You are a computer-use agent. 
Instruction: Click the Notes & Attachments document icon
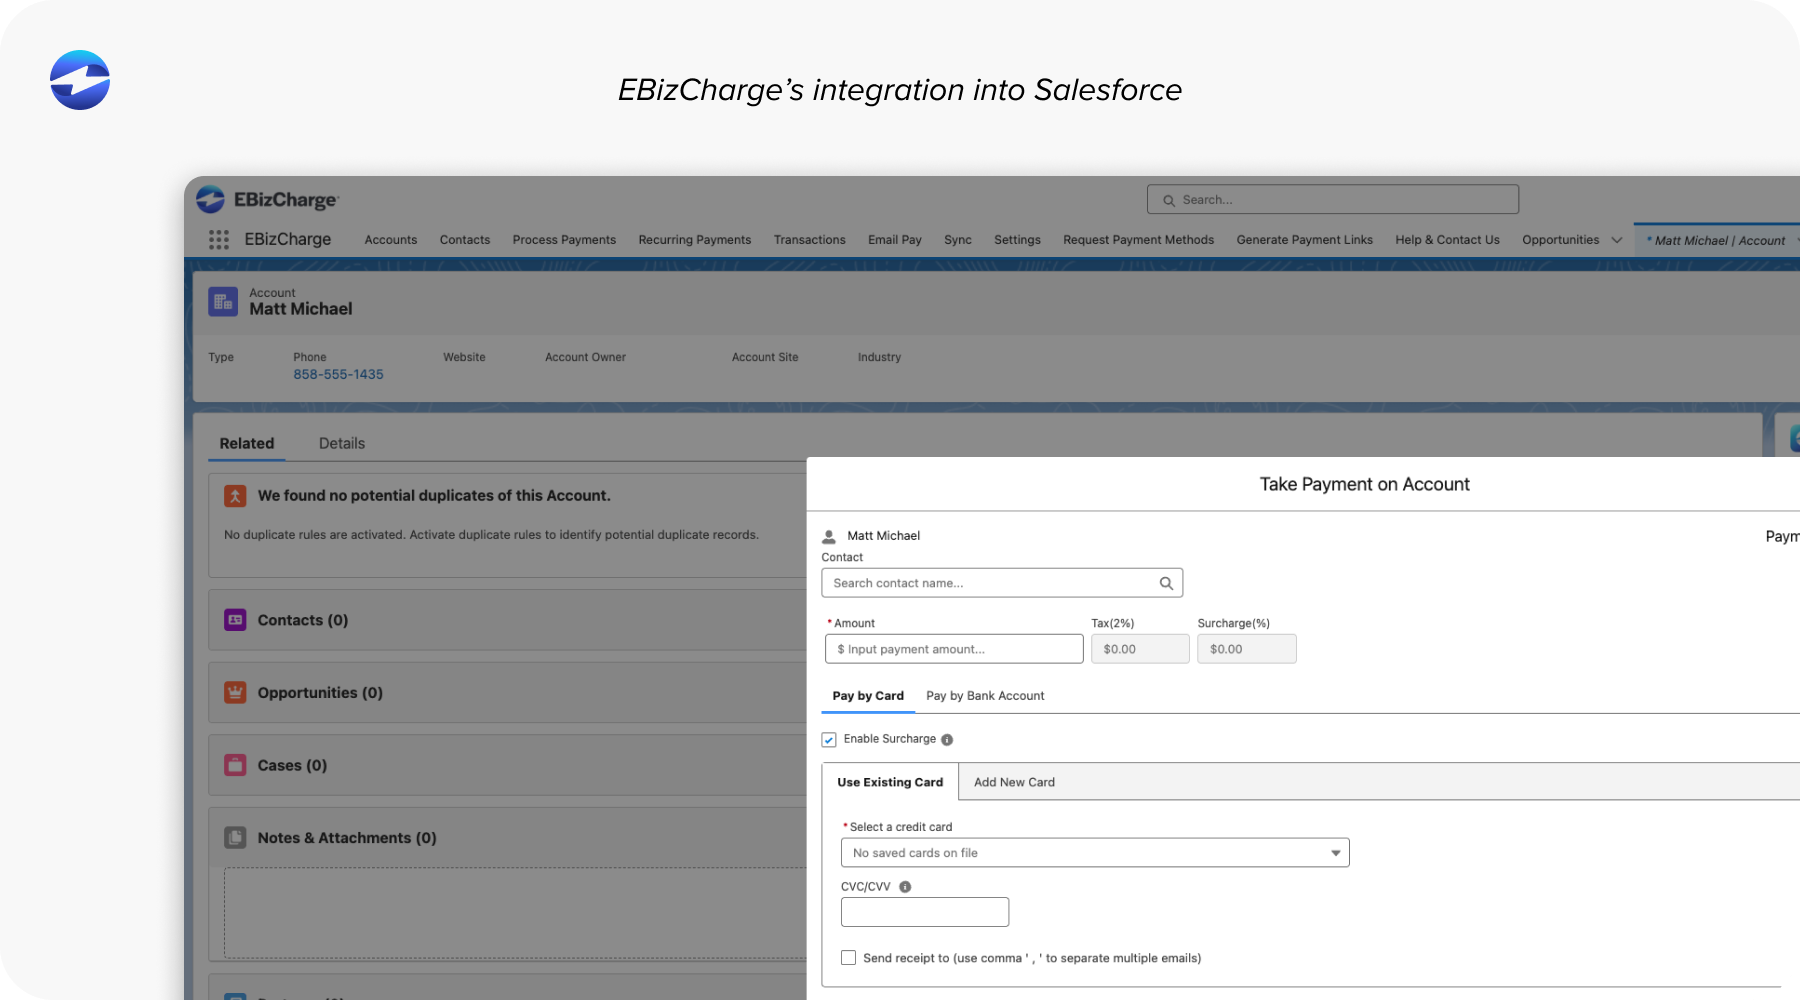(235, 837)
